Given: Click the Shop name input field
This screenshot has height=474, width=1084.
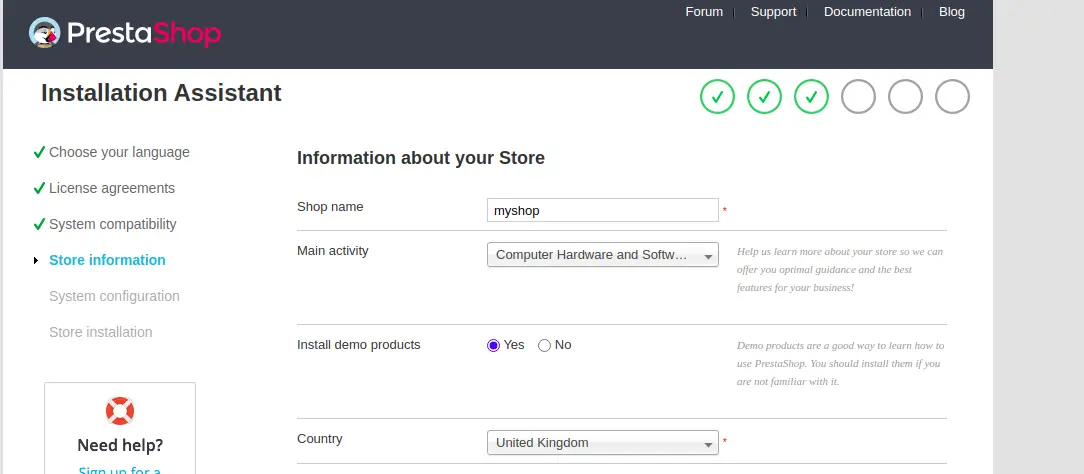Looking at the screenshot, I should (x=603, y=210).
